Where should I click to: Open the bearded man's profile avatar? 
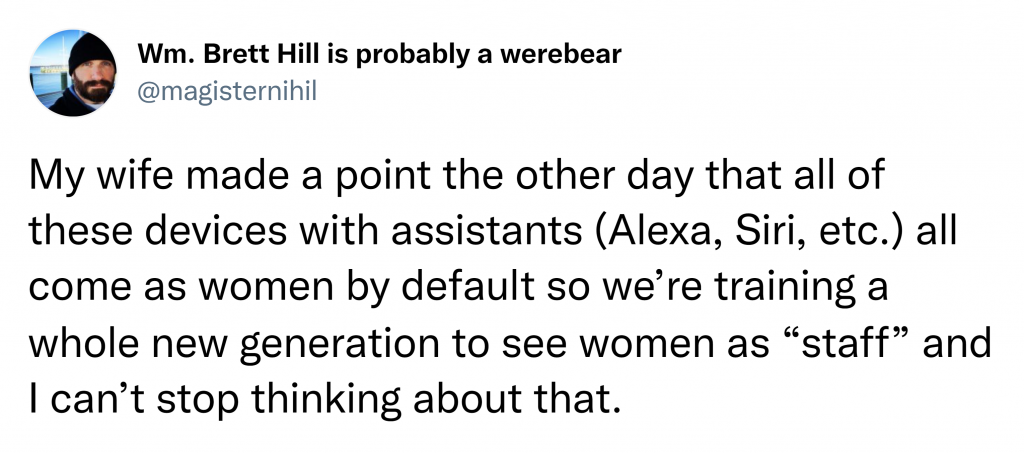73,73
